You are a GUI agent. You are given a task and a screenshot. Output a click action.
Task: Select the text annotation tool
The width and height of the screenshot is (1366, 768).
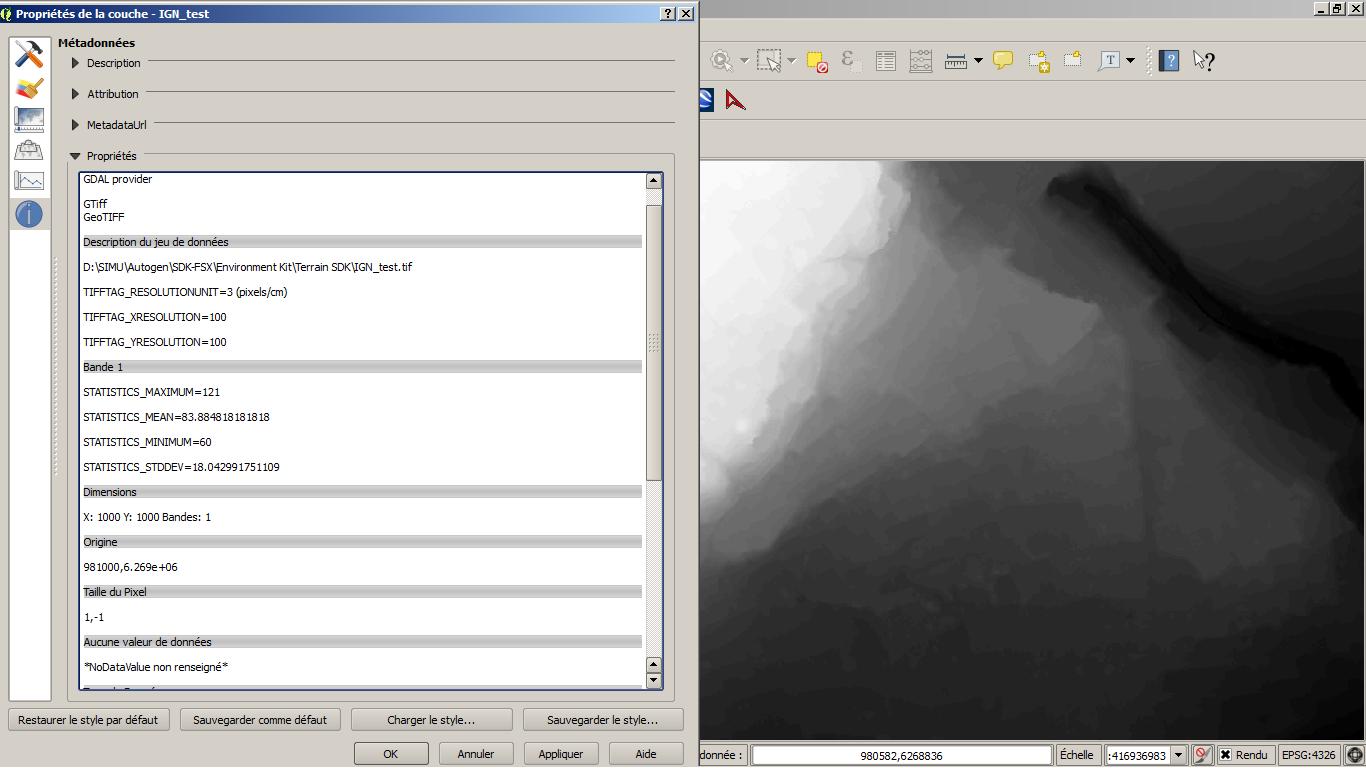(1108, 61)
